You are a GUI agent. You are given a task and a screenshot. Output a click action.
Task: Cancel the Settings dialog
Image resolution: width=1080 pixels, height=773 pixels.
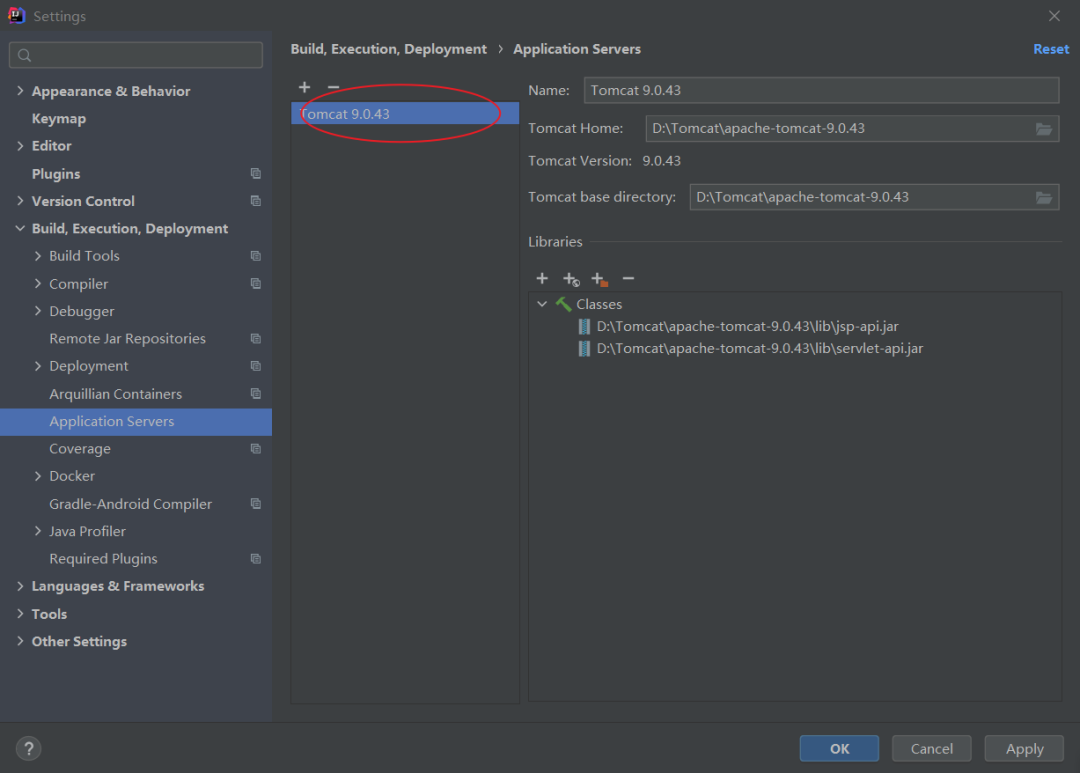931,749
